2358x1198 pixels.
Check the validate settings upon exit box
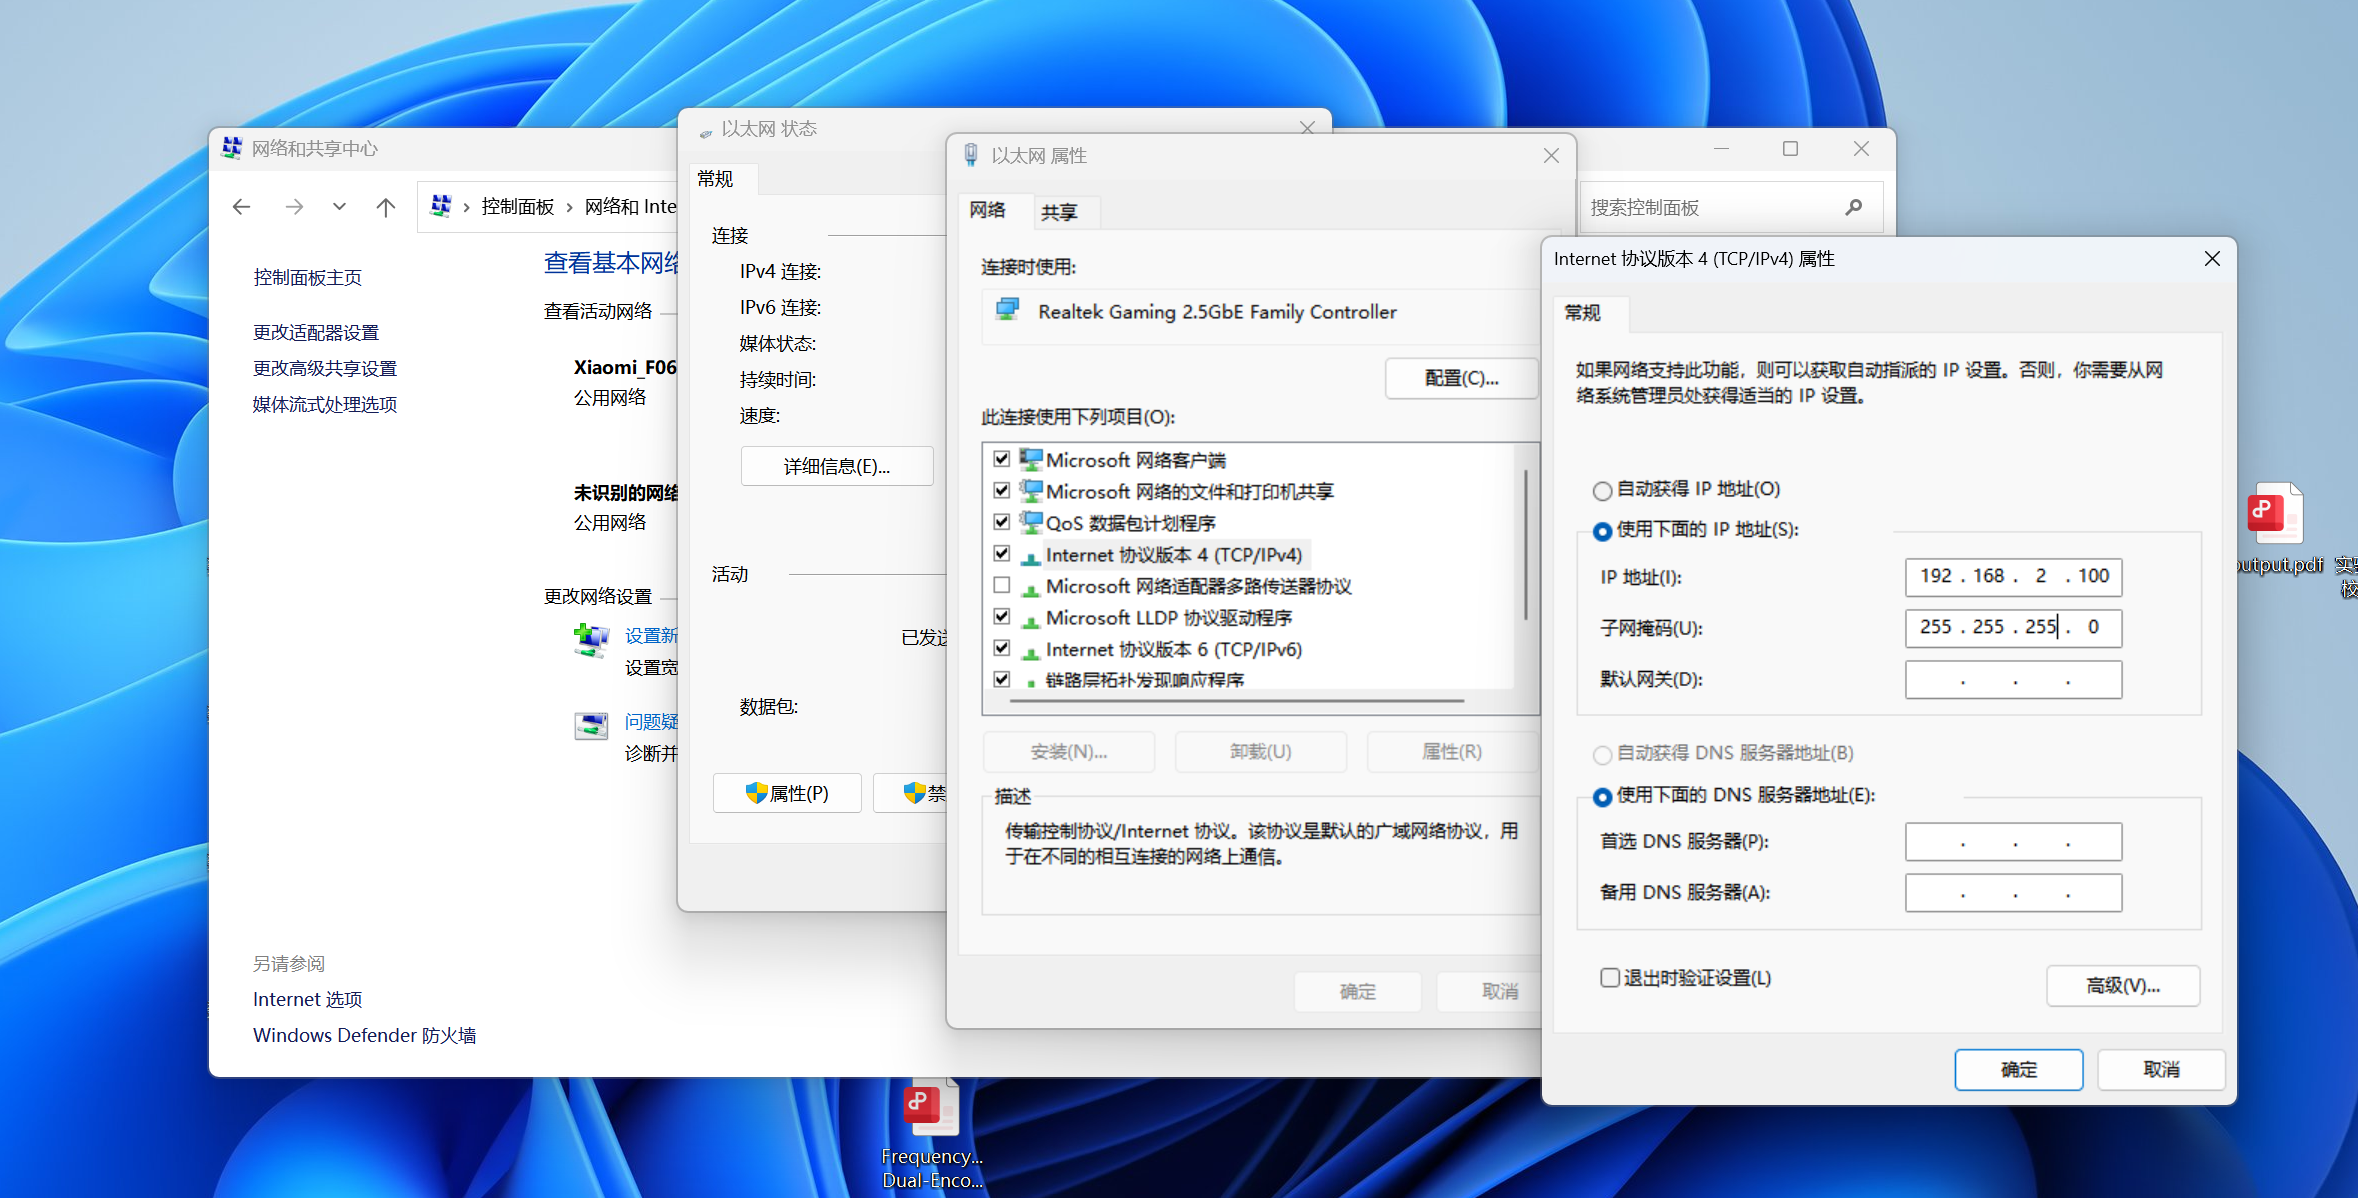(x=1609, y=977)
